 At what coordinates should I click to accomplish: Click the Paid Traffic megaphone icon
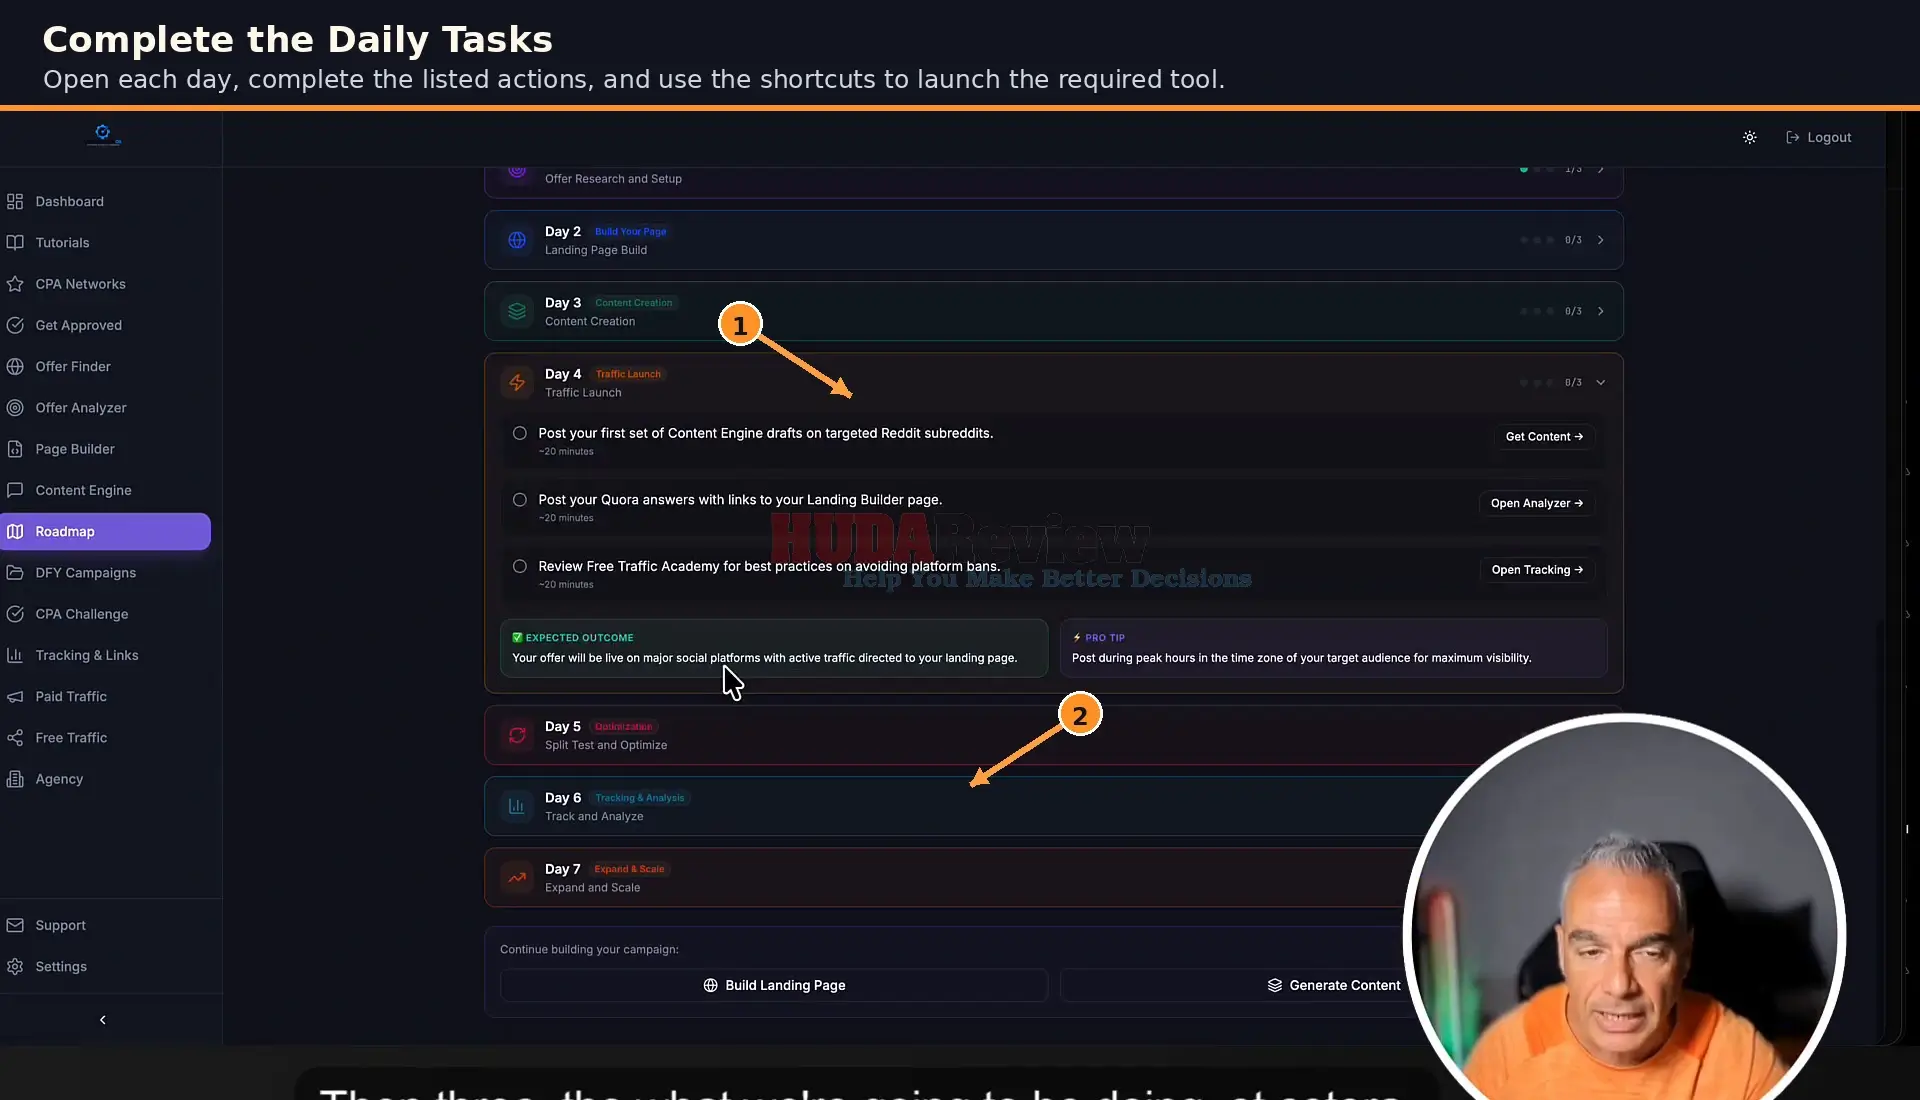[x=15, y=696]
